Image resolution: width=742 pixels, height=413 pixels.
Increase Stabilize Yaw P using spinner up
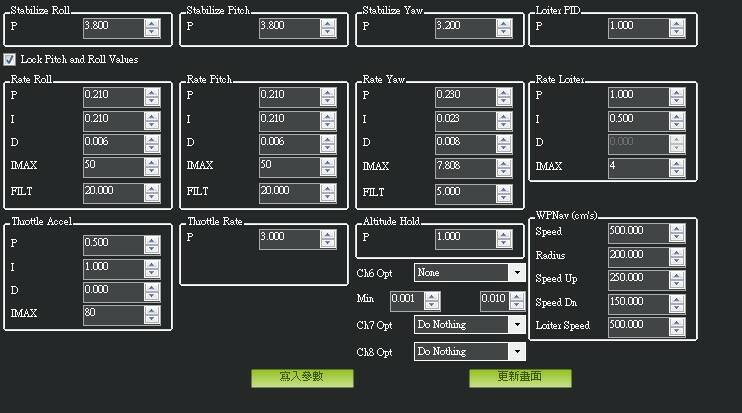click(504, 23)
